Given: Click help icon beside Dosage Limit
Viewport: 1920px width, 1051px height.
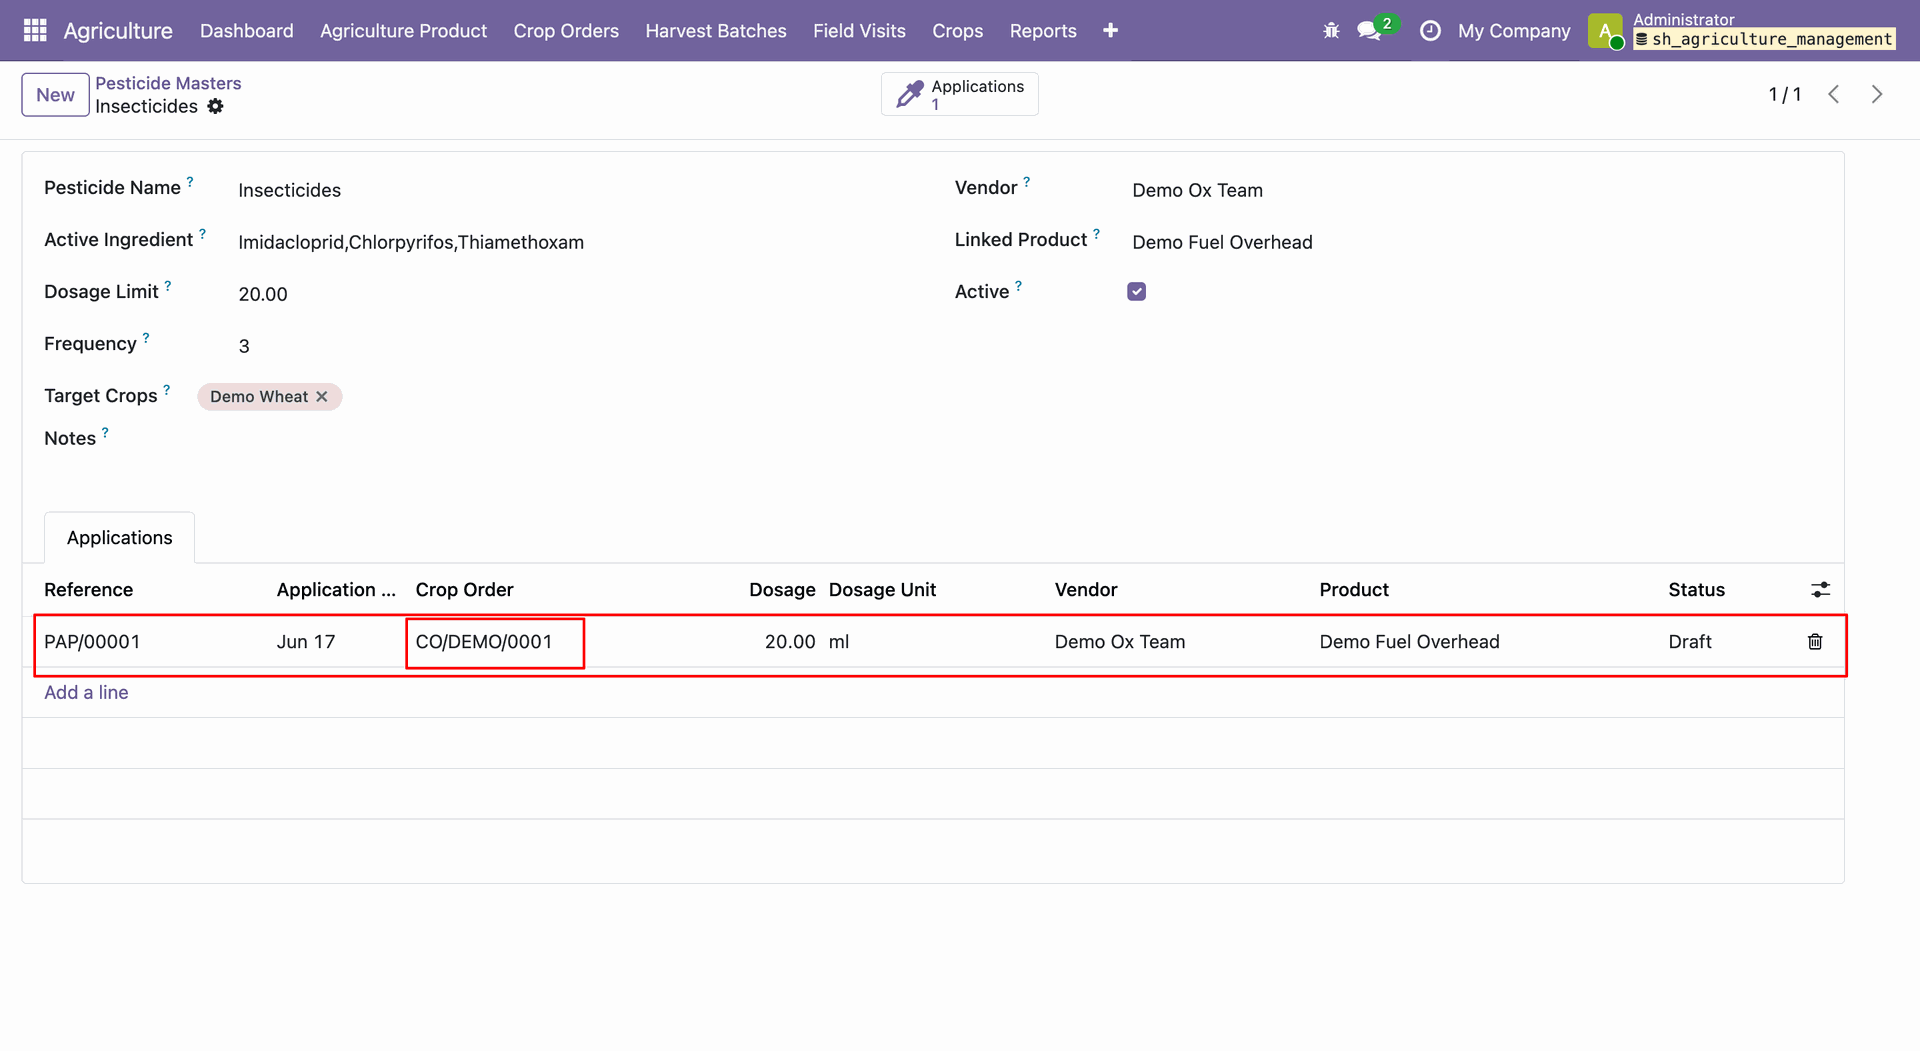Looking at the screenshot, I should coord(168,285).
